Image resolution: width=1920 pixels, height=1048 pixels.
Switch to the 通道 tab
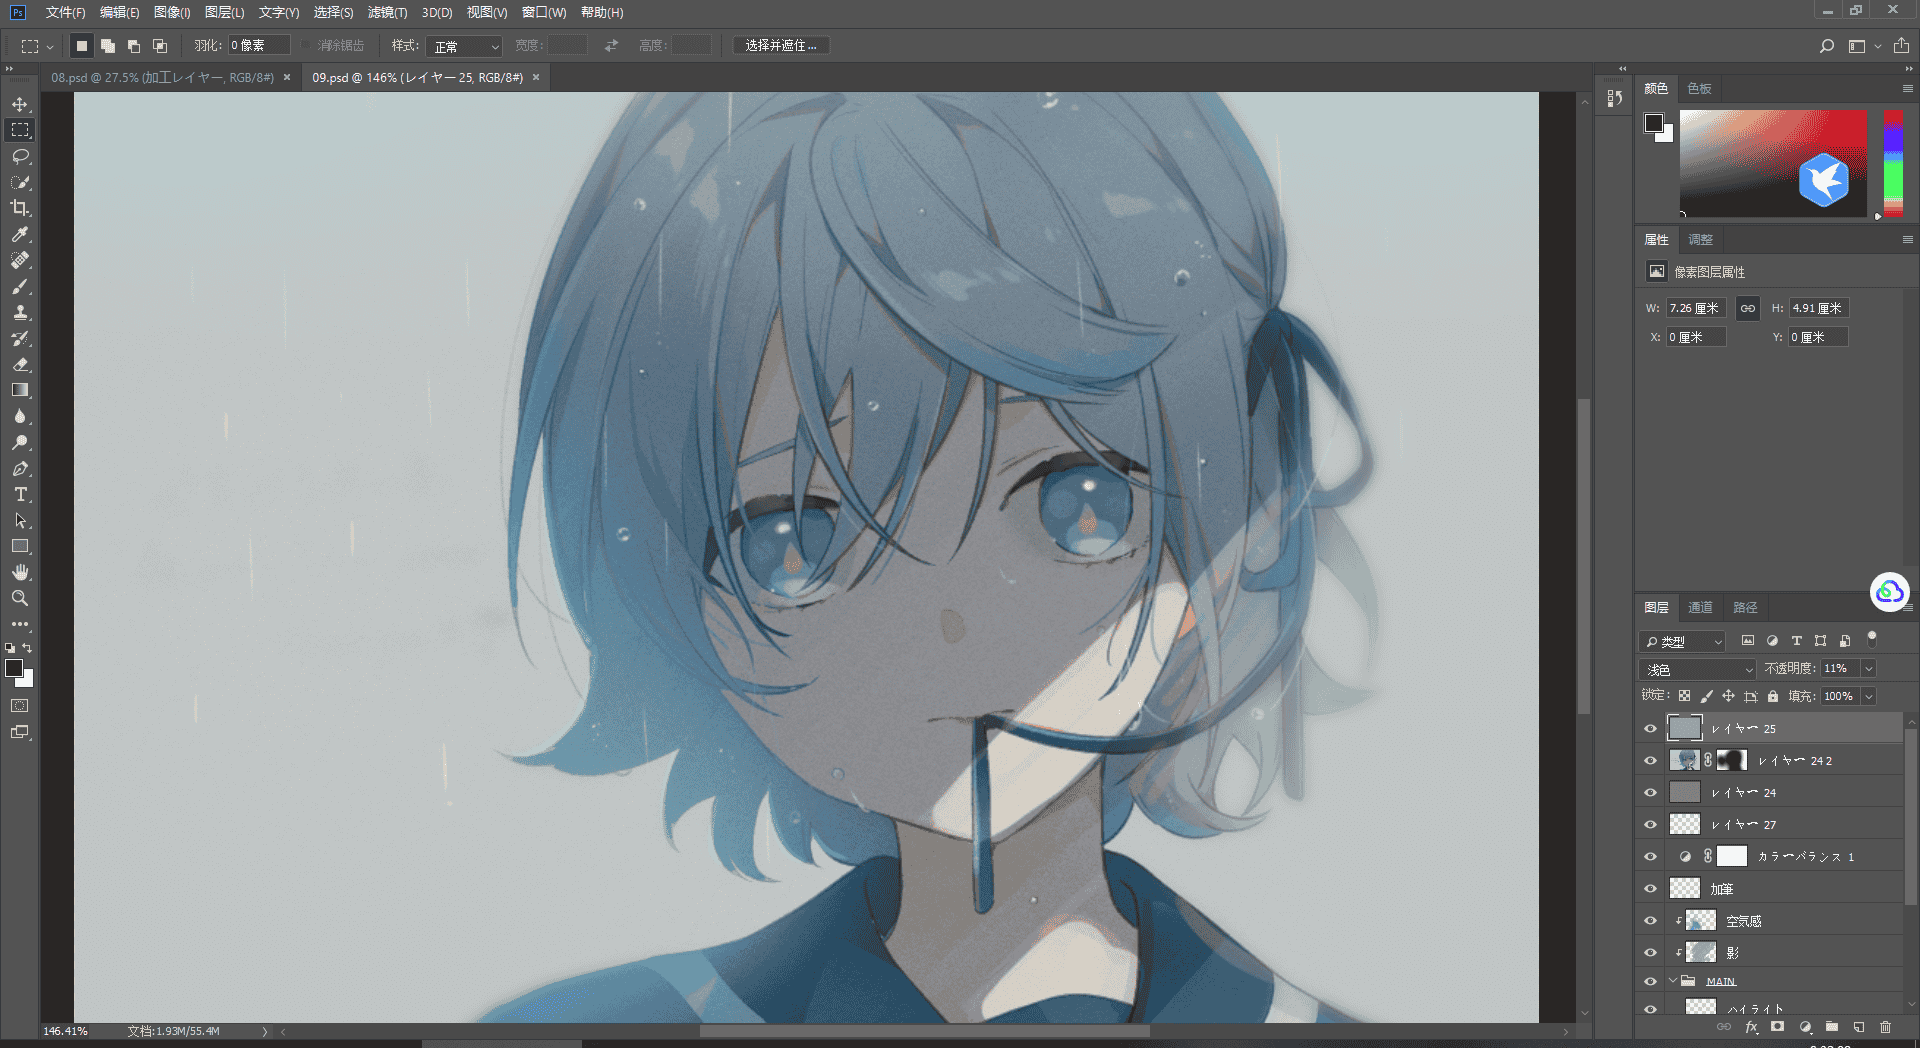1700,607
